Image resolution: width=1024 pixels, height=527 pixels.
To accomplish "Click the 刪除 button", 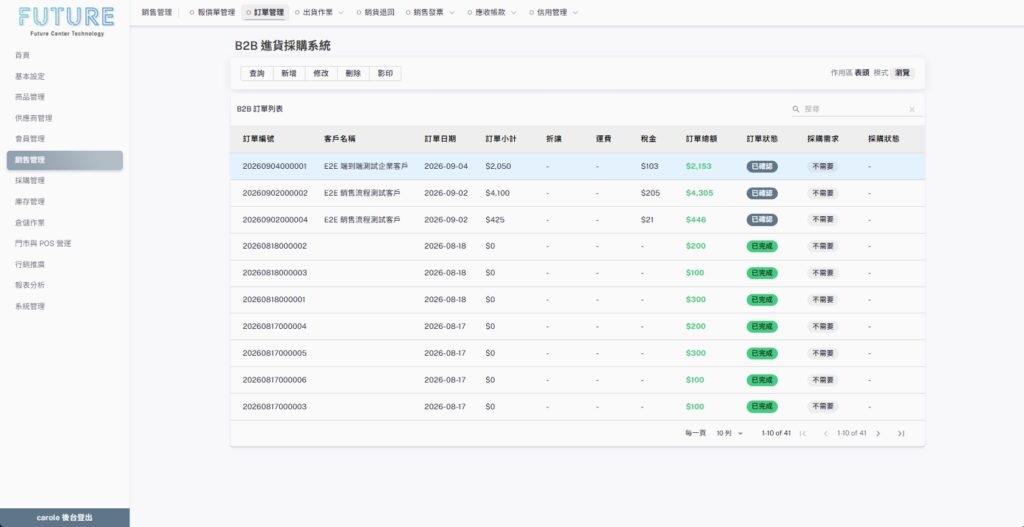I will [353, 74].
